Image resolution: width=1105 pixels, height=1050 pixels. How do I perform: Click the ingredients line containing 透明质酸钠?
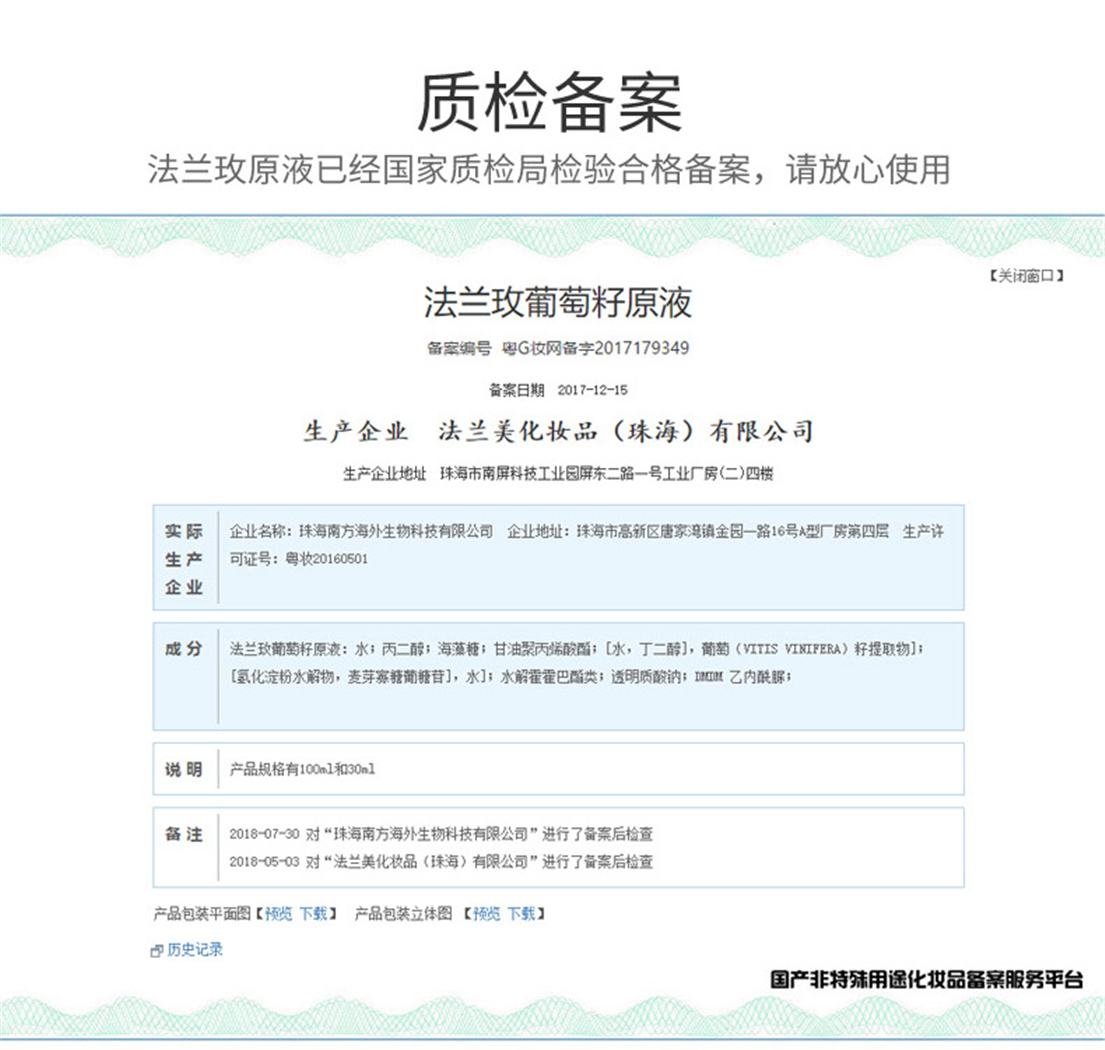(511, 677)
